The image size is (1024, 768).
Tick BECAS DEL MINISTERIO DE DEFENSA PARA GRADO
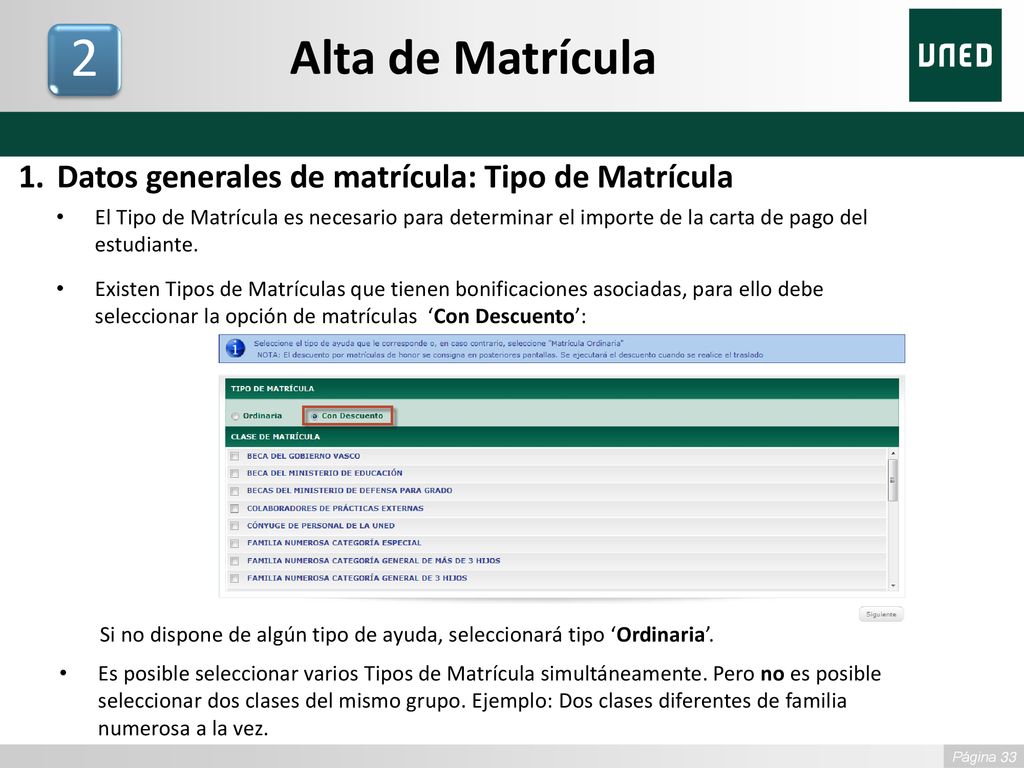234,491
